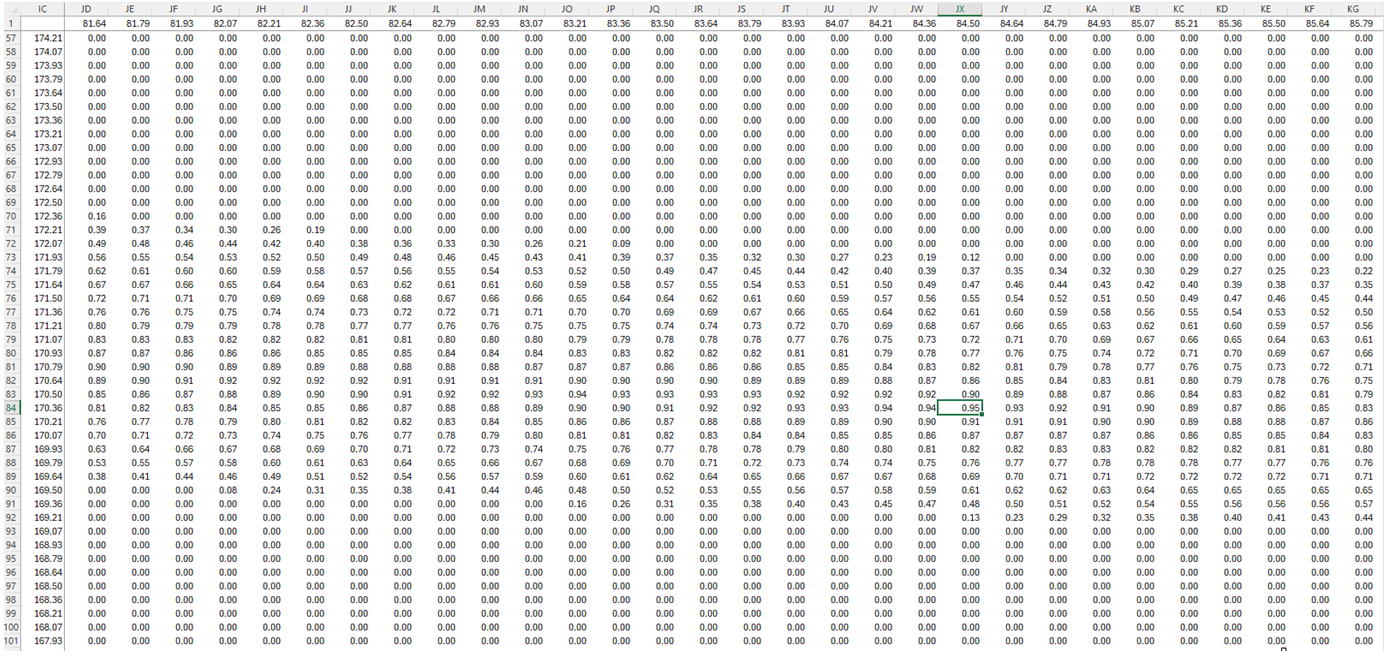
Task: Click cell 170.36 in column IC
Action: click(42, 407)
